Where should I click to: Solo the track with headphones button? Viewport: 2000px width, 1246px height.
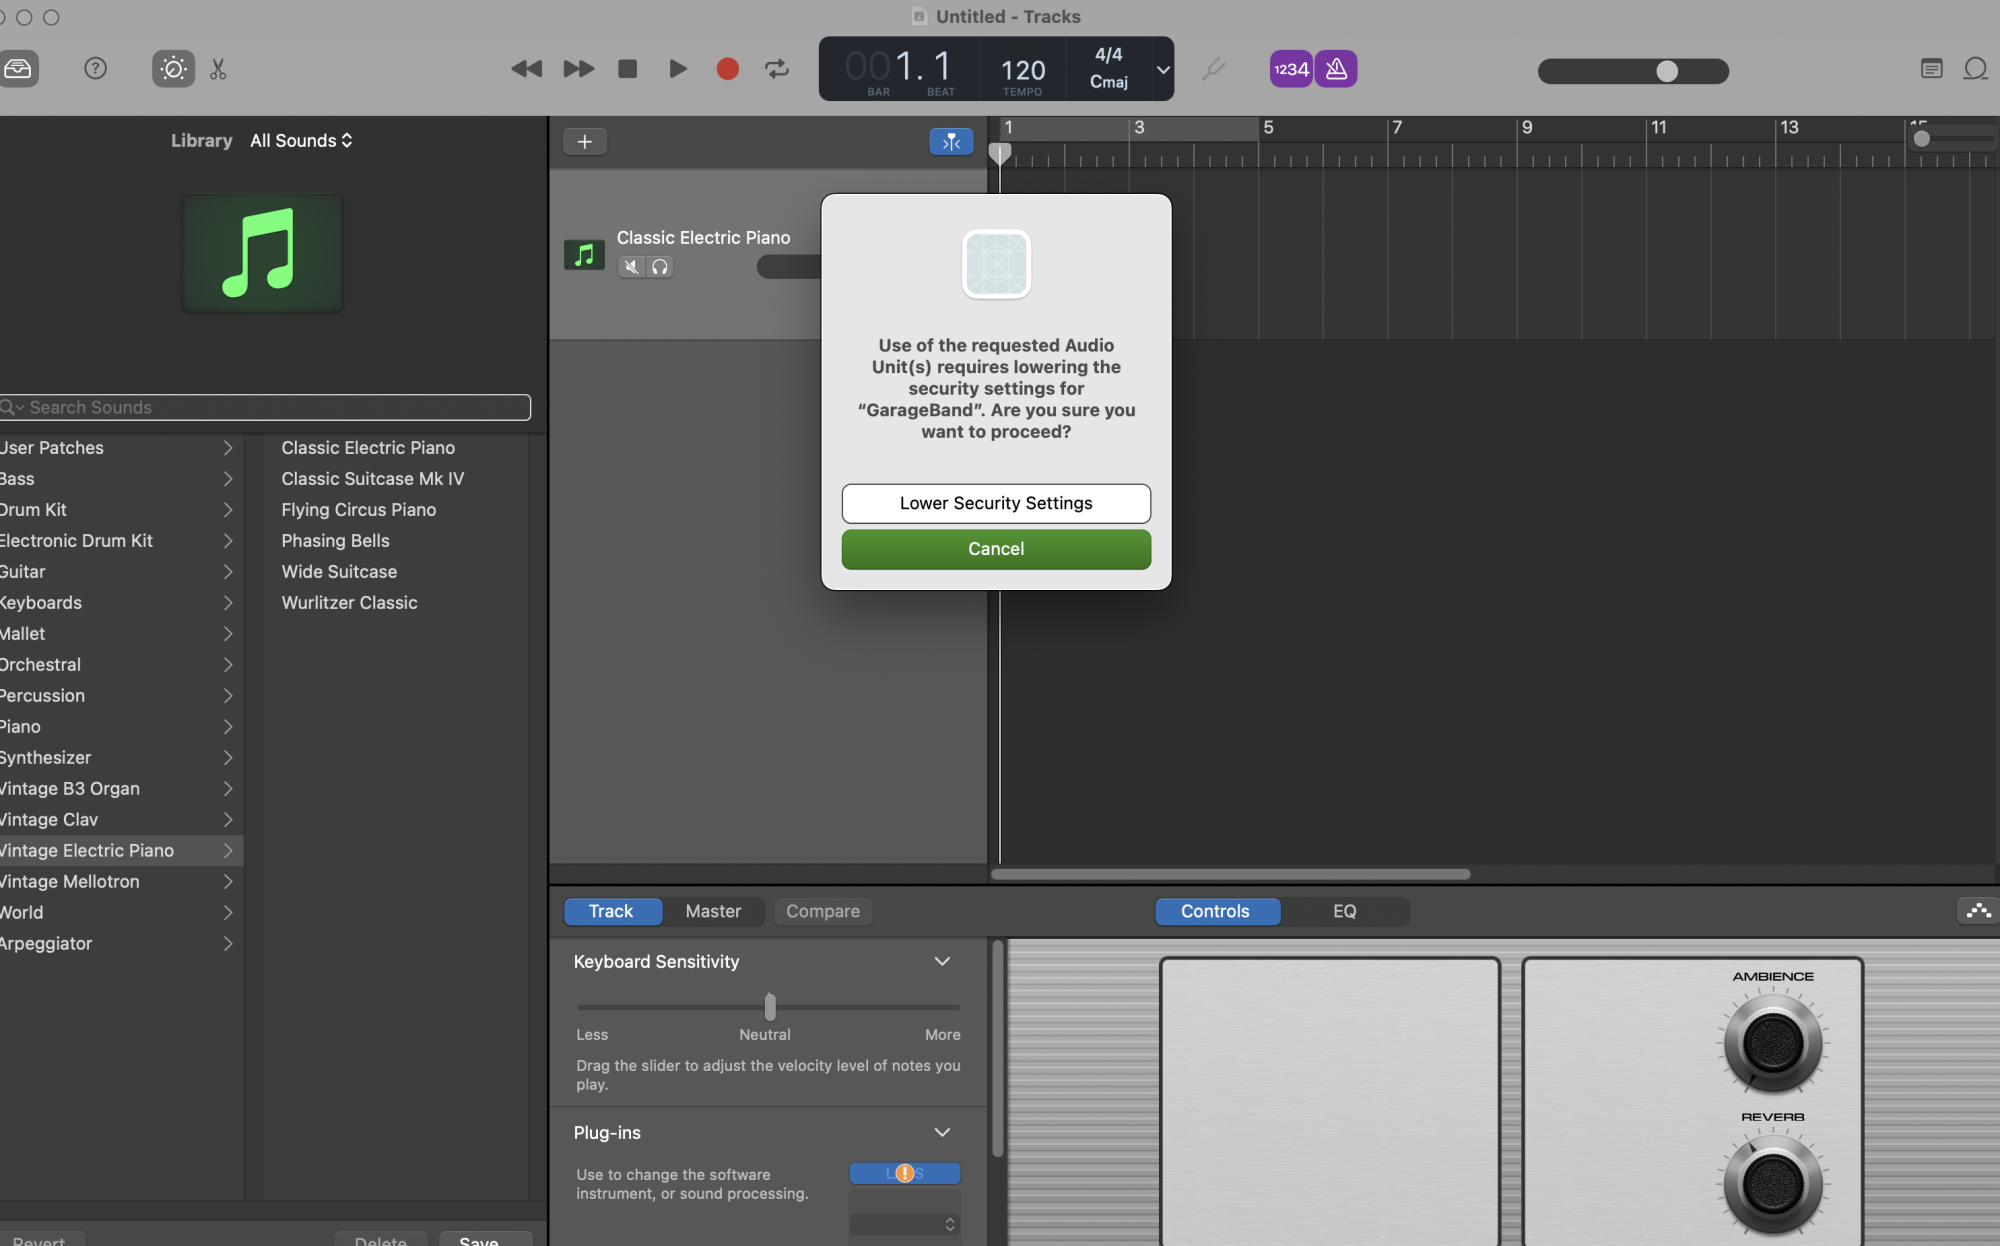[x=660, y=267]
